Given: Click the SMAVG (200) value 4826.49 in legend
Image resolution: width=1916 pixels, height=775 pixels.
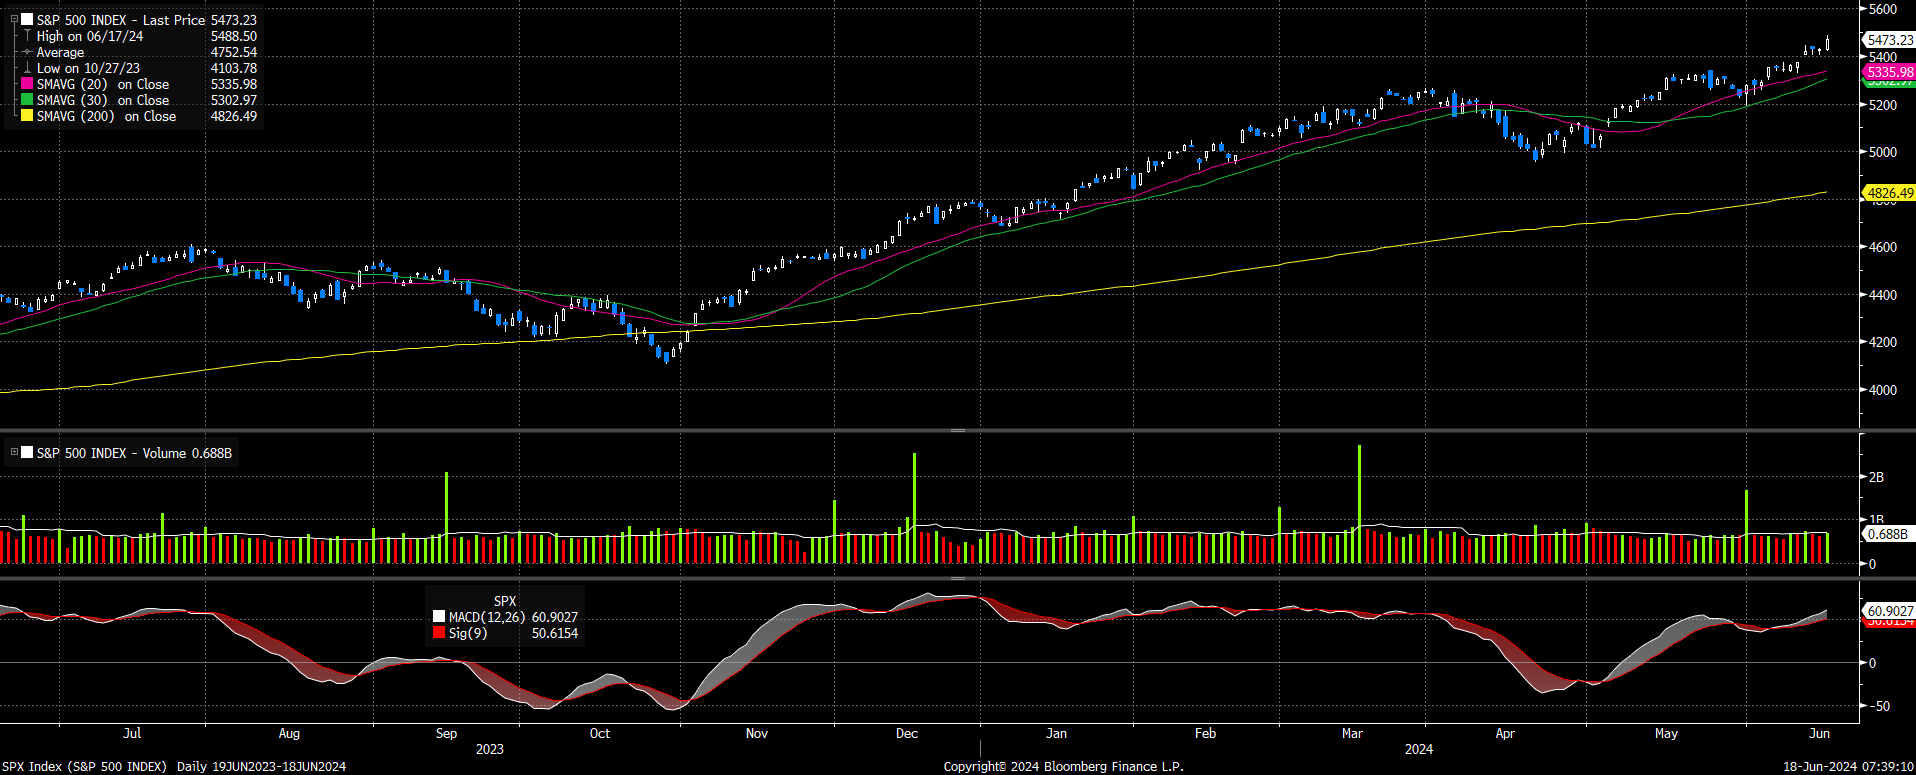Looking at the screenshot, I should pyautogui.click(x=234, y=116).
